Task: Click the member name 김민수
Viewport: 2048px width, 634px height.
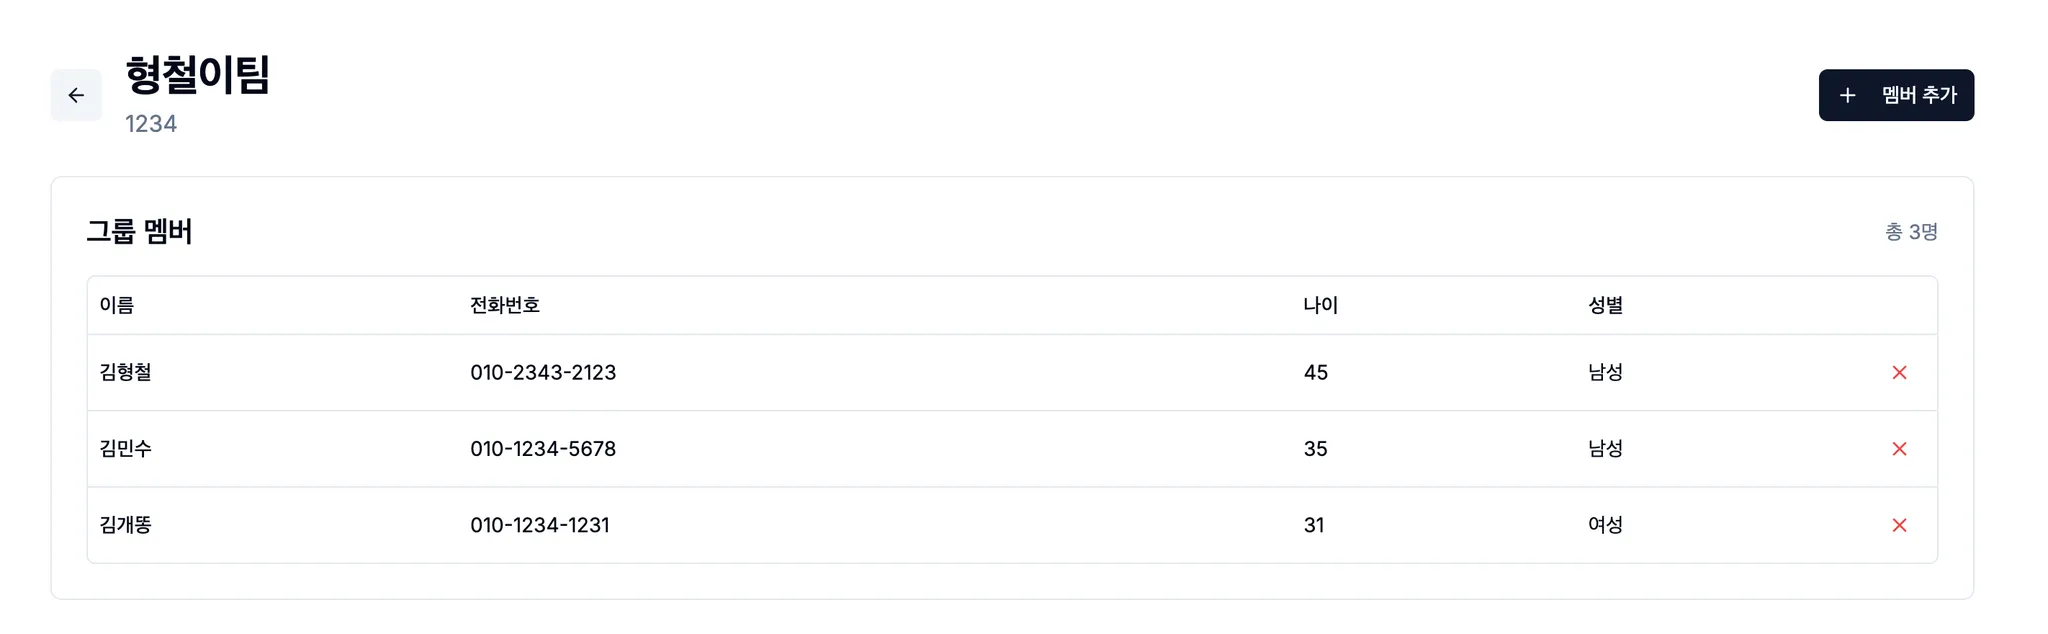Action: click(x=126, y=449)
